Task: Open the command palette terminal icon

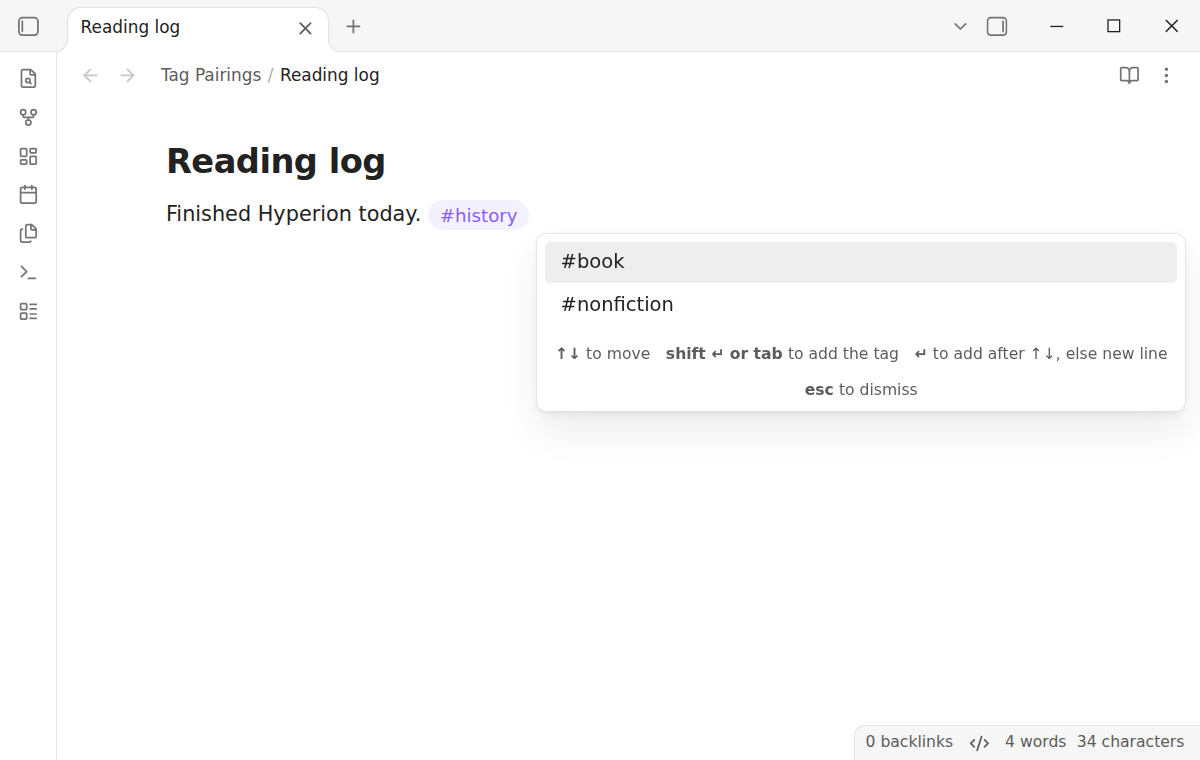Action: [x=29, y=272]
